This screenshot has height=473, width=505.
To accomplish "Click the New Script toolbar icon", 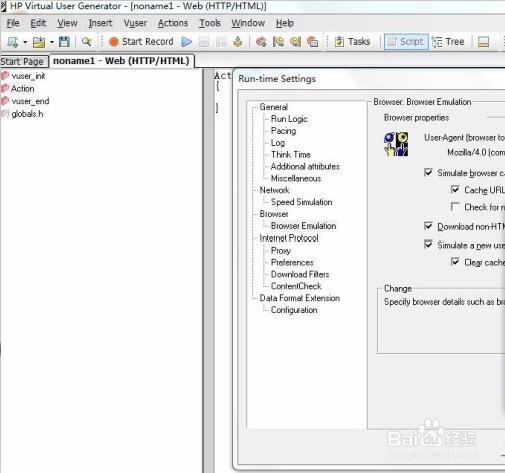I will [x=12, y=42].
